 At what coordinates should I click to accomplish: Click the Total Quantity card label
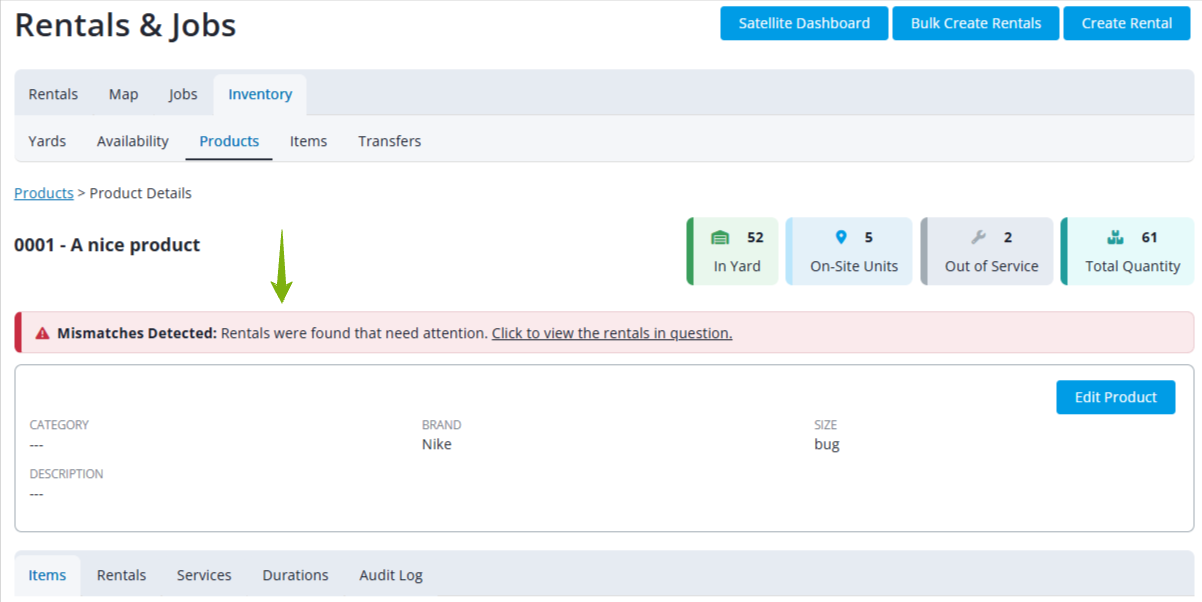pos(1133,267)
